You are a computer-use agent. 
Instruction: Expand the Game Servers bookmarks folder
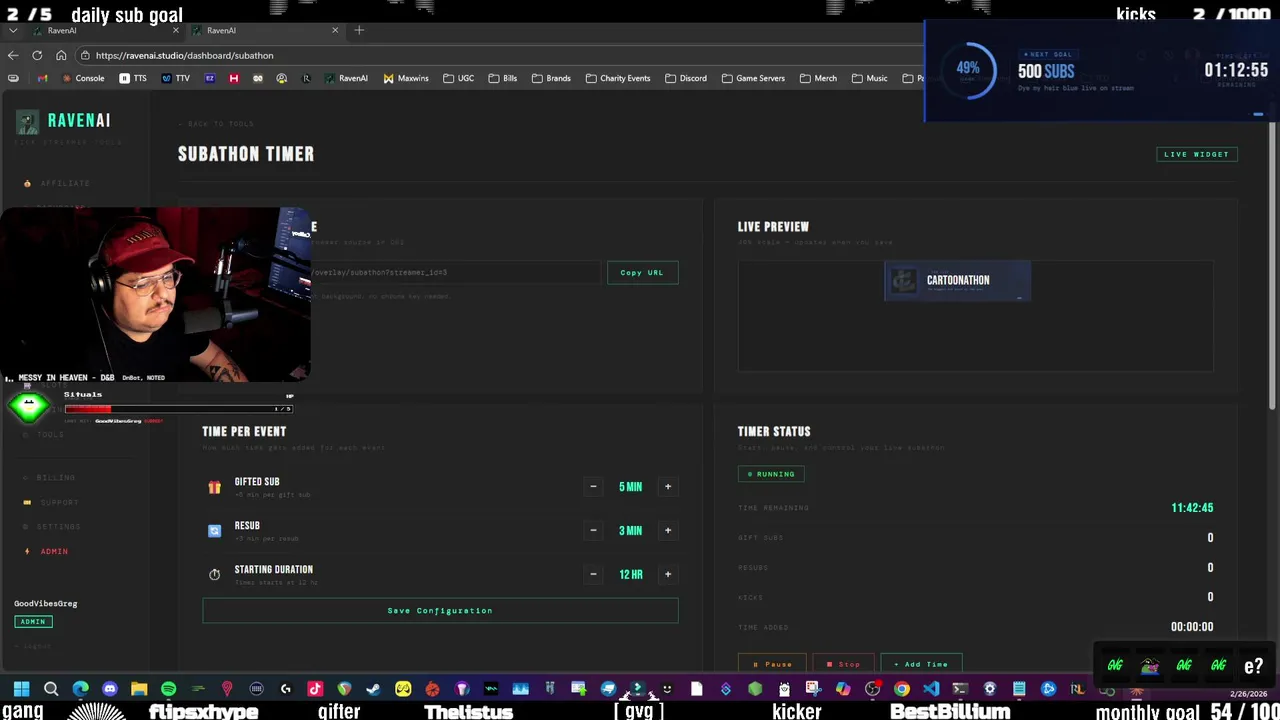pos(752,78)
